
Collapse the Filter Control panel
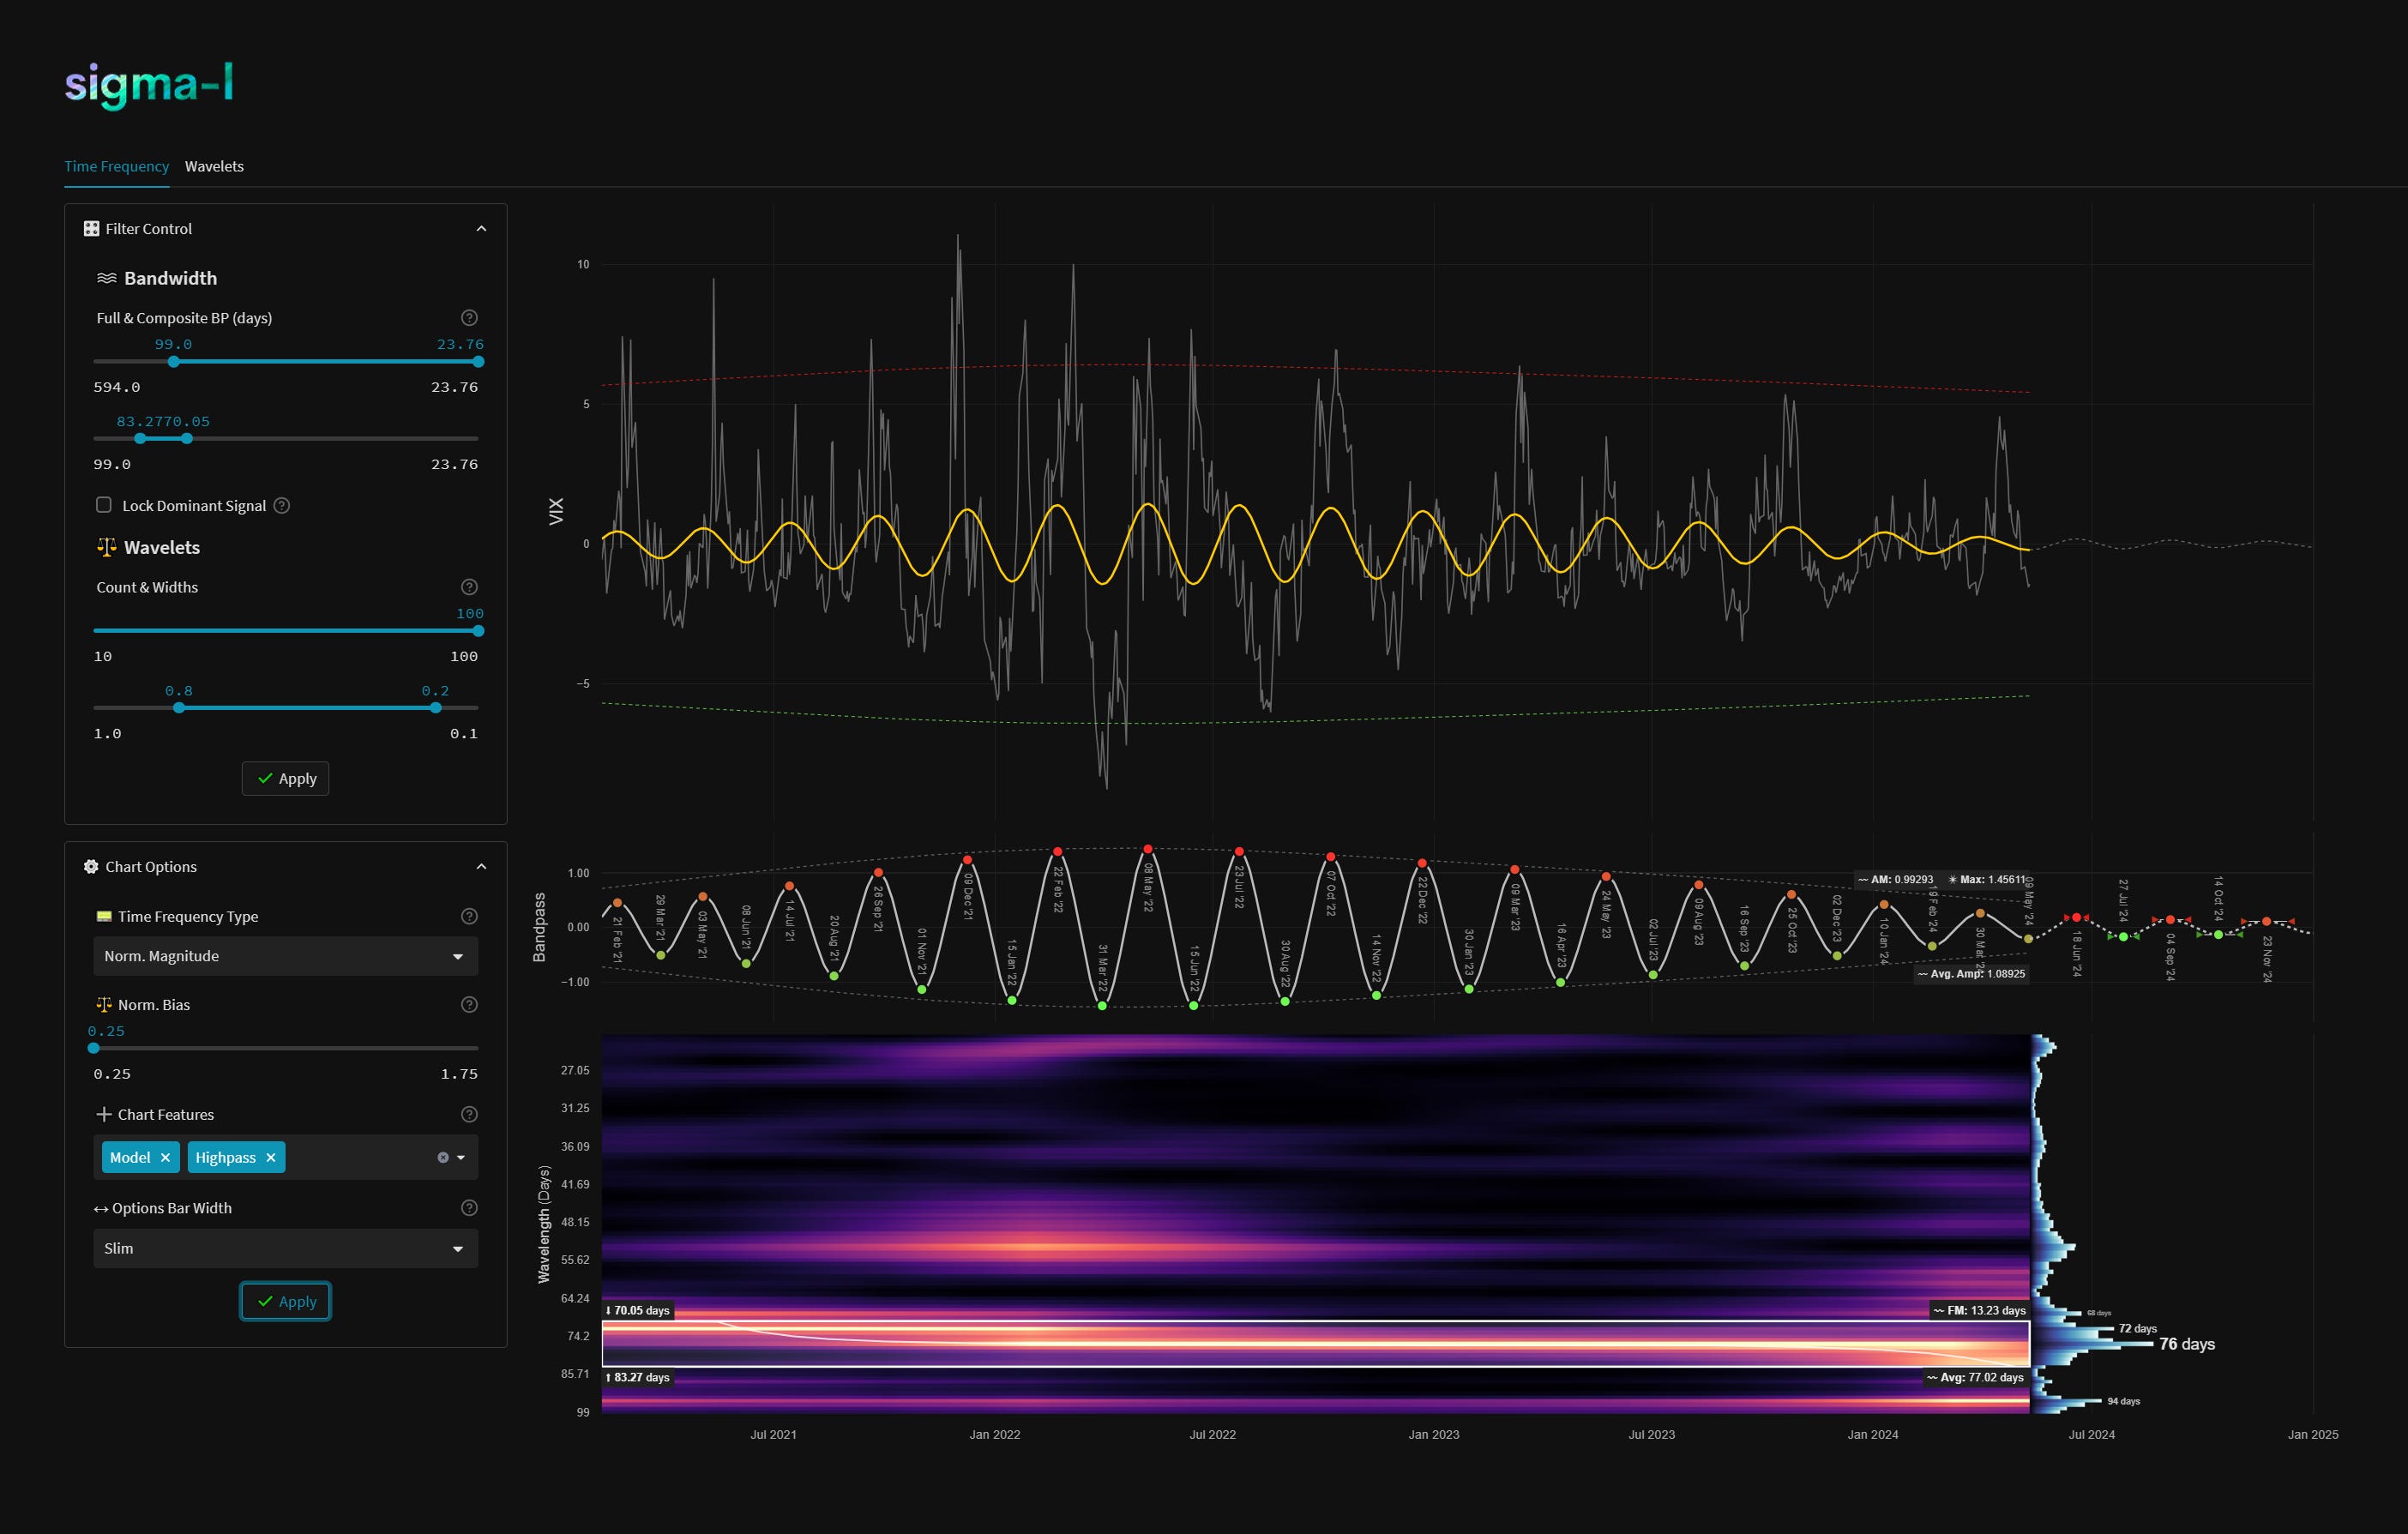click(x=481, y=229)
